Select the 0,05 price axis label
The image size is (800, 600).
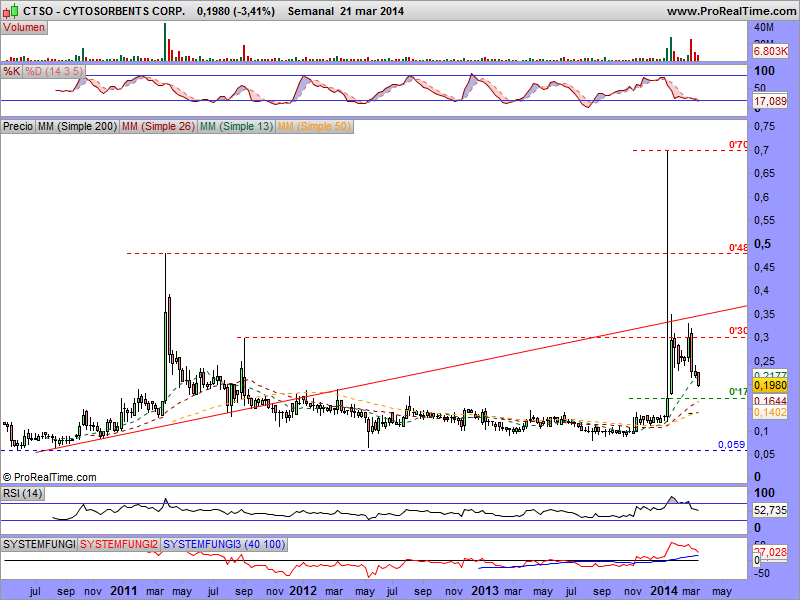coord(764,455)
